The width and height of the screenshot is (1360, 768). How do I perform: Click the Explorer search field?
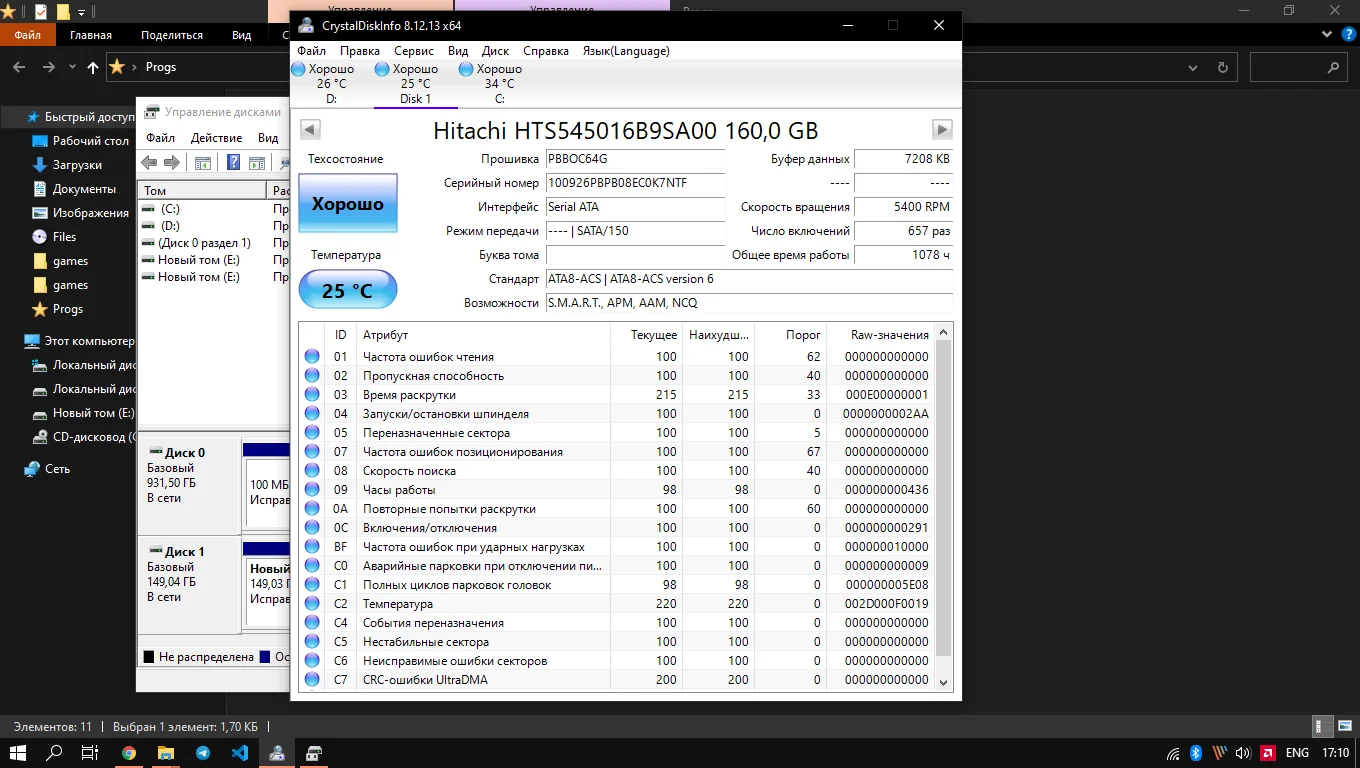[x=1288, y=68]
